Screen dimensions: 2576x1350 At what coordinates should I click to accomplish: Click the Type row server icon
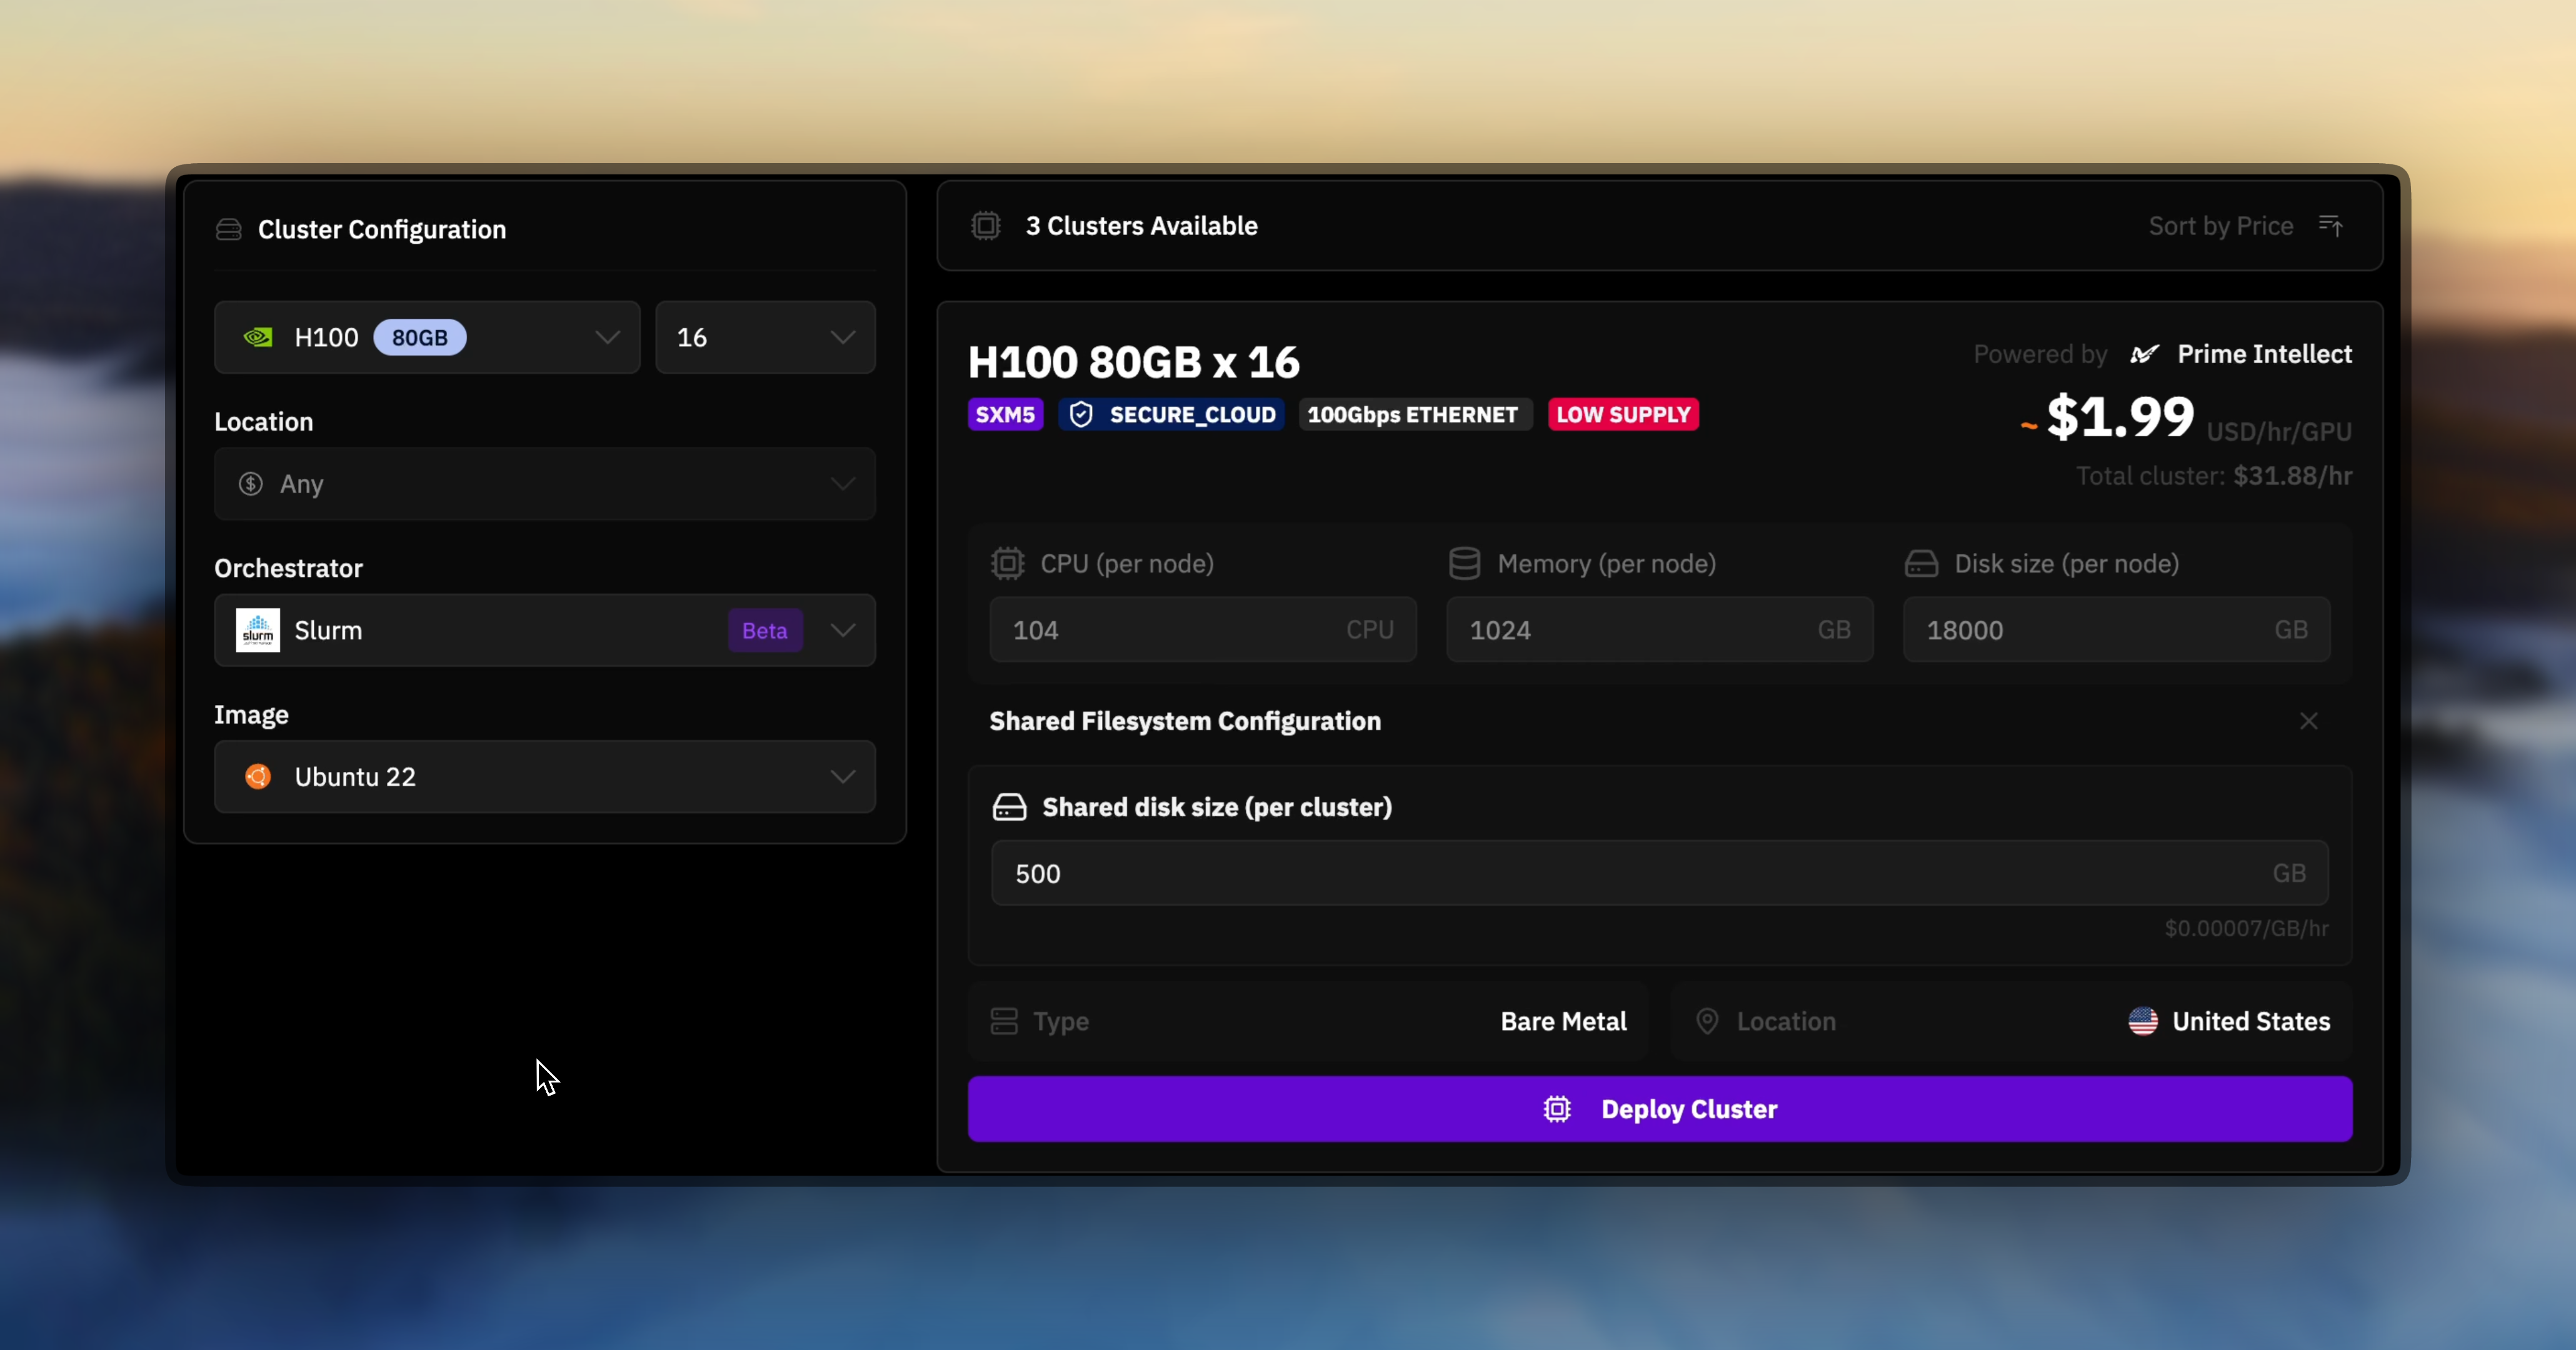pos(1004,1021)
